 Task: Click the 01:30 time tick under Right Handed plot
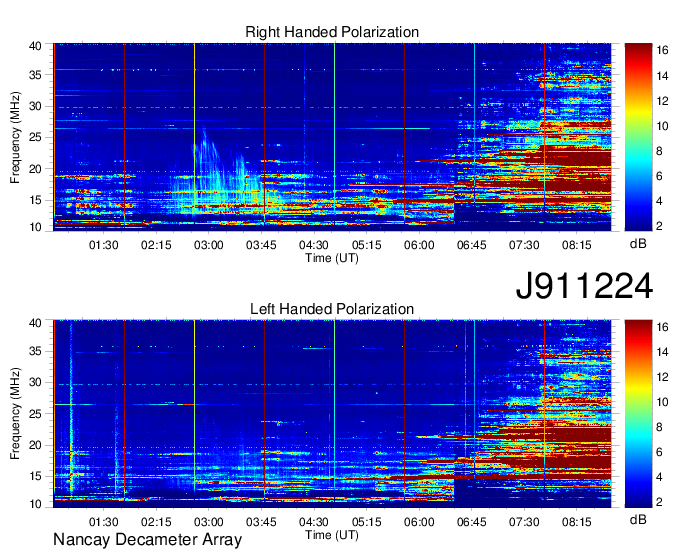[103, 245]
